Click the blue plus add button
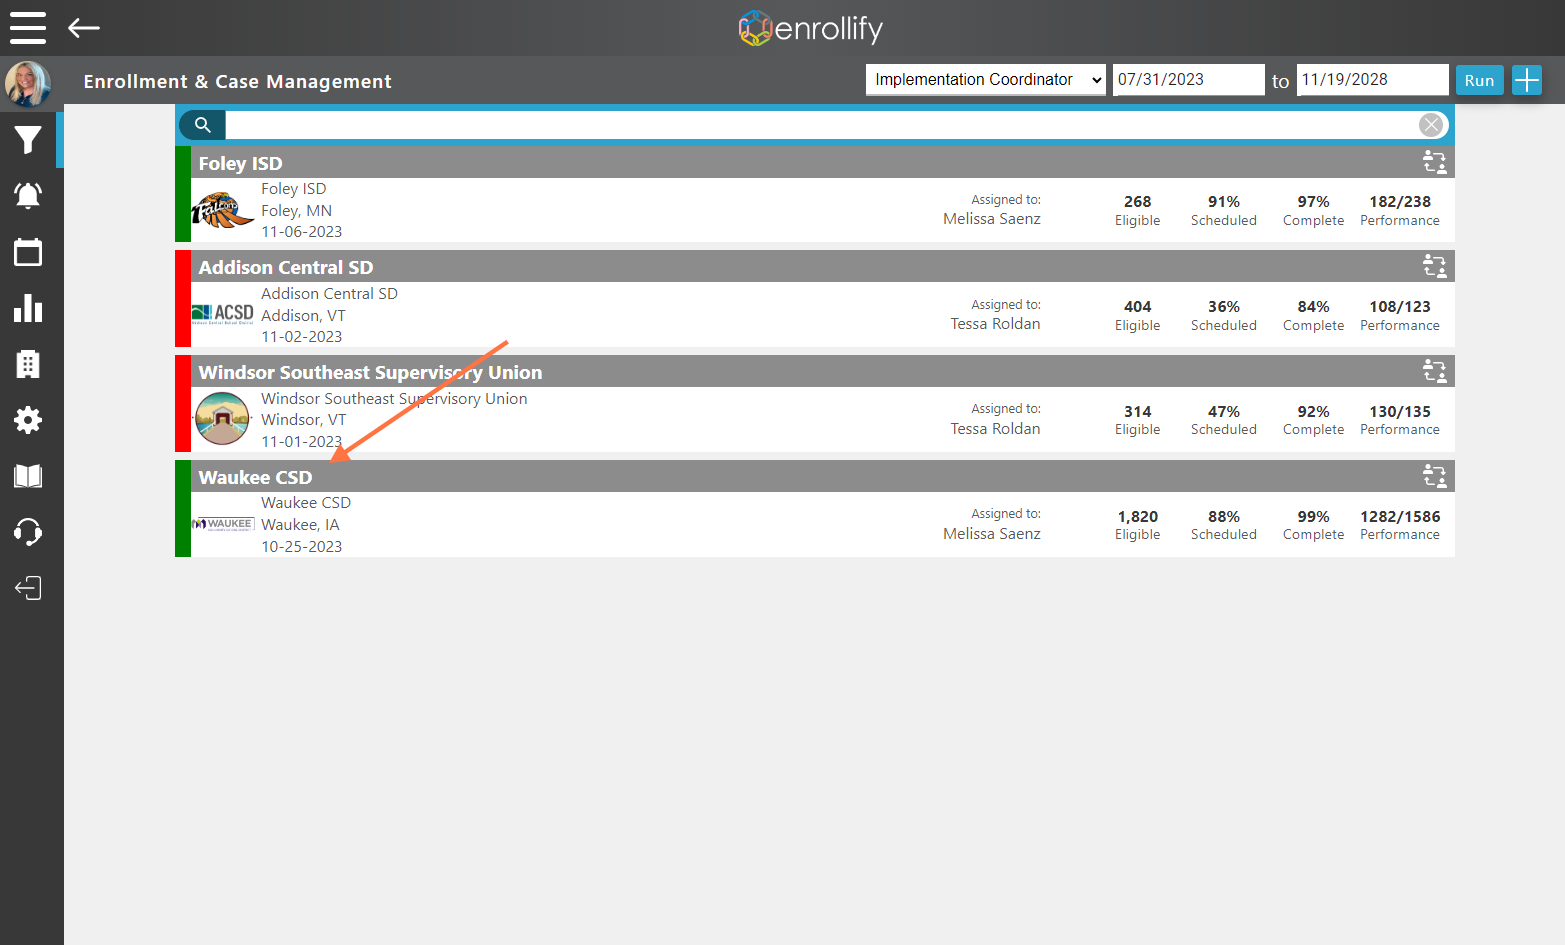 (1527, 80)
